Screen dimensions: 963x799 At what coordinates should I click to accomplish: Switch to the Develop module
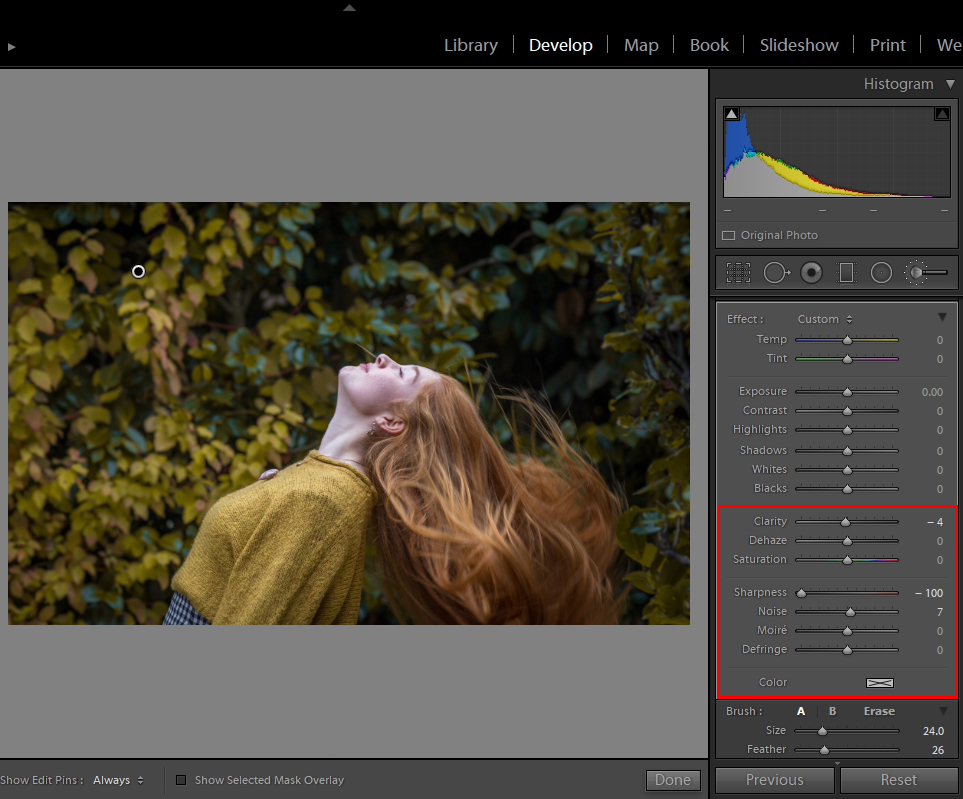pyautogui.click(x=561, y=45)
